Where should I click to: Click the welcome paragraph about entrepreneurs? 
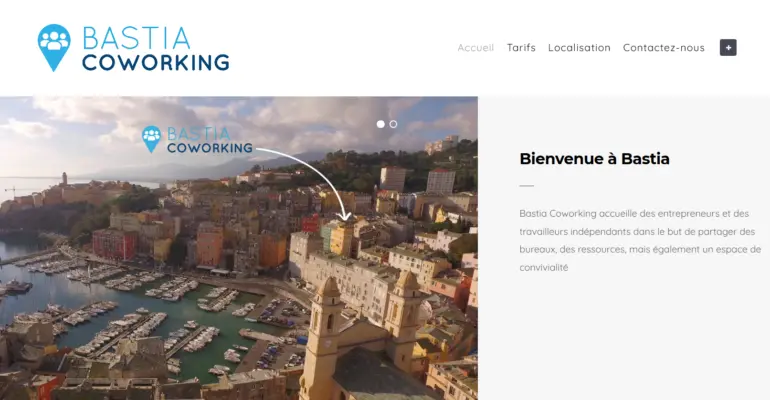[x=640, y=240]
